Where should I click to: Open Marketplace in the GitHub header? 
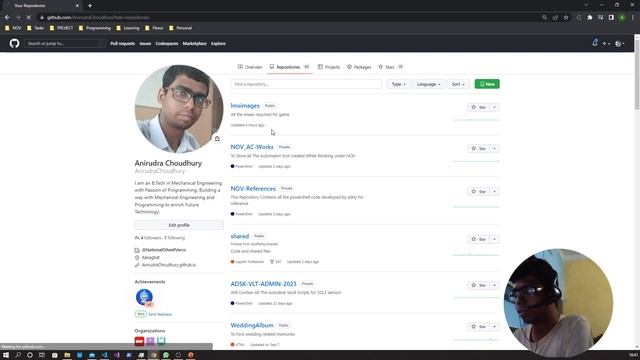pyautogui.click(x=195, y=43)
